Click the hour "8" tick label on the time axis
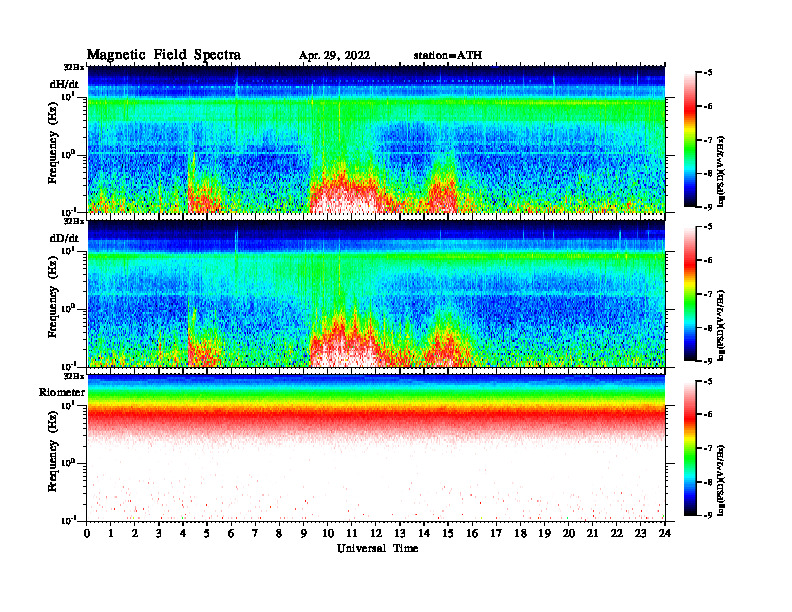The height and width of the screenshot is (612, 792). tap(279, 533)
